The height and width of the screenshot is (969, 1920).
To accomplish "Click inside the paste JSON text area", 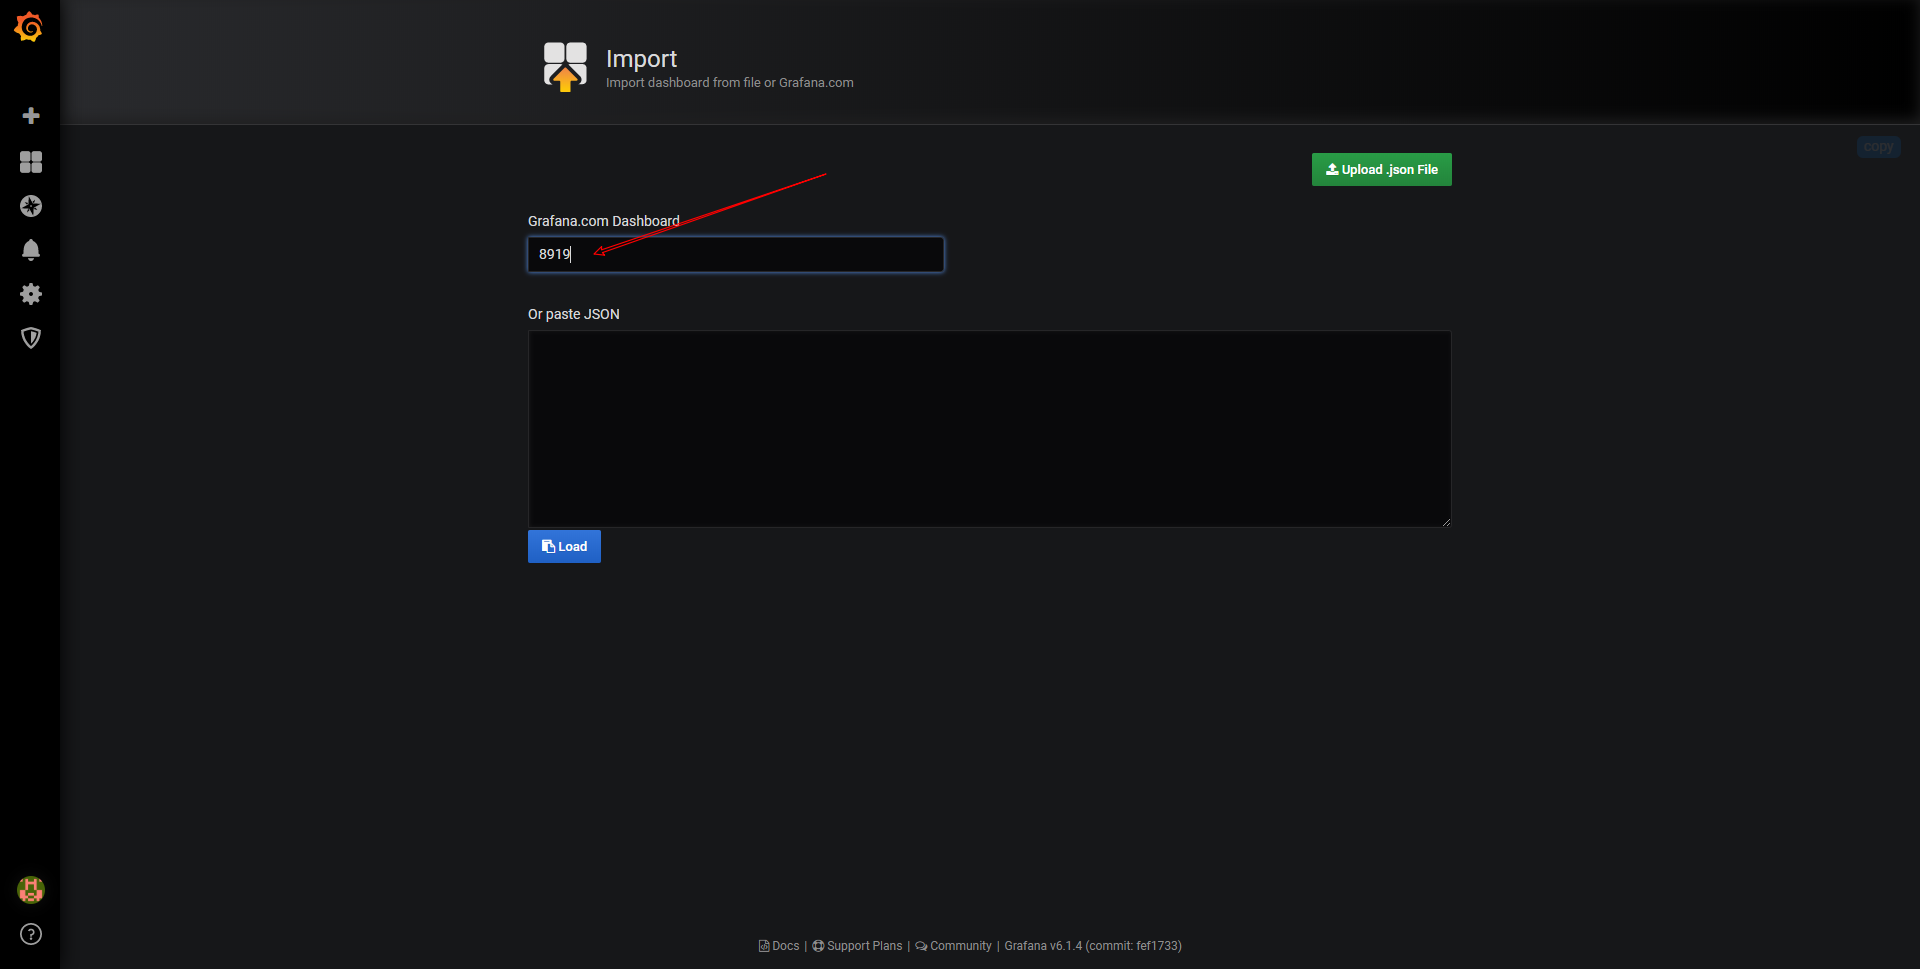I will 989,428.
